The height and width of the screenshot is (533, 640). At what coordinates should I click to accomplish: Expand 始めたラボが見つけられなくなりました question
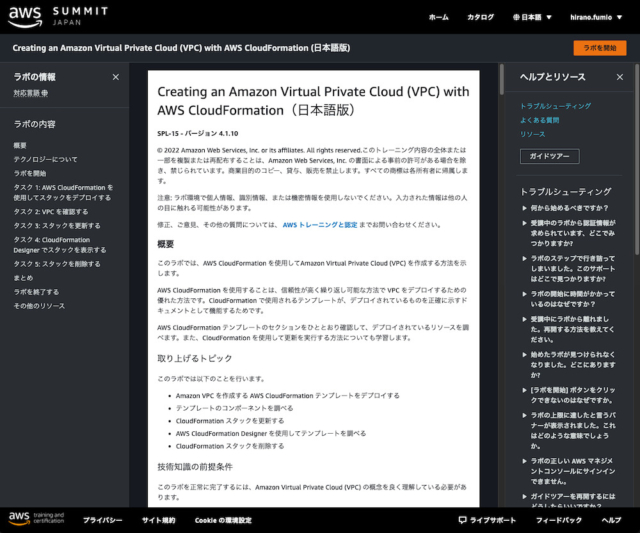click(x=569, y=365)
